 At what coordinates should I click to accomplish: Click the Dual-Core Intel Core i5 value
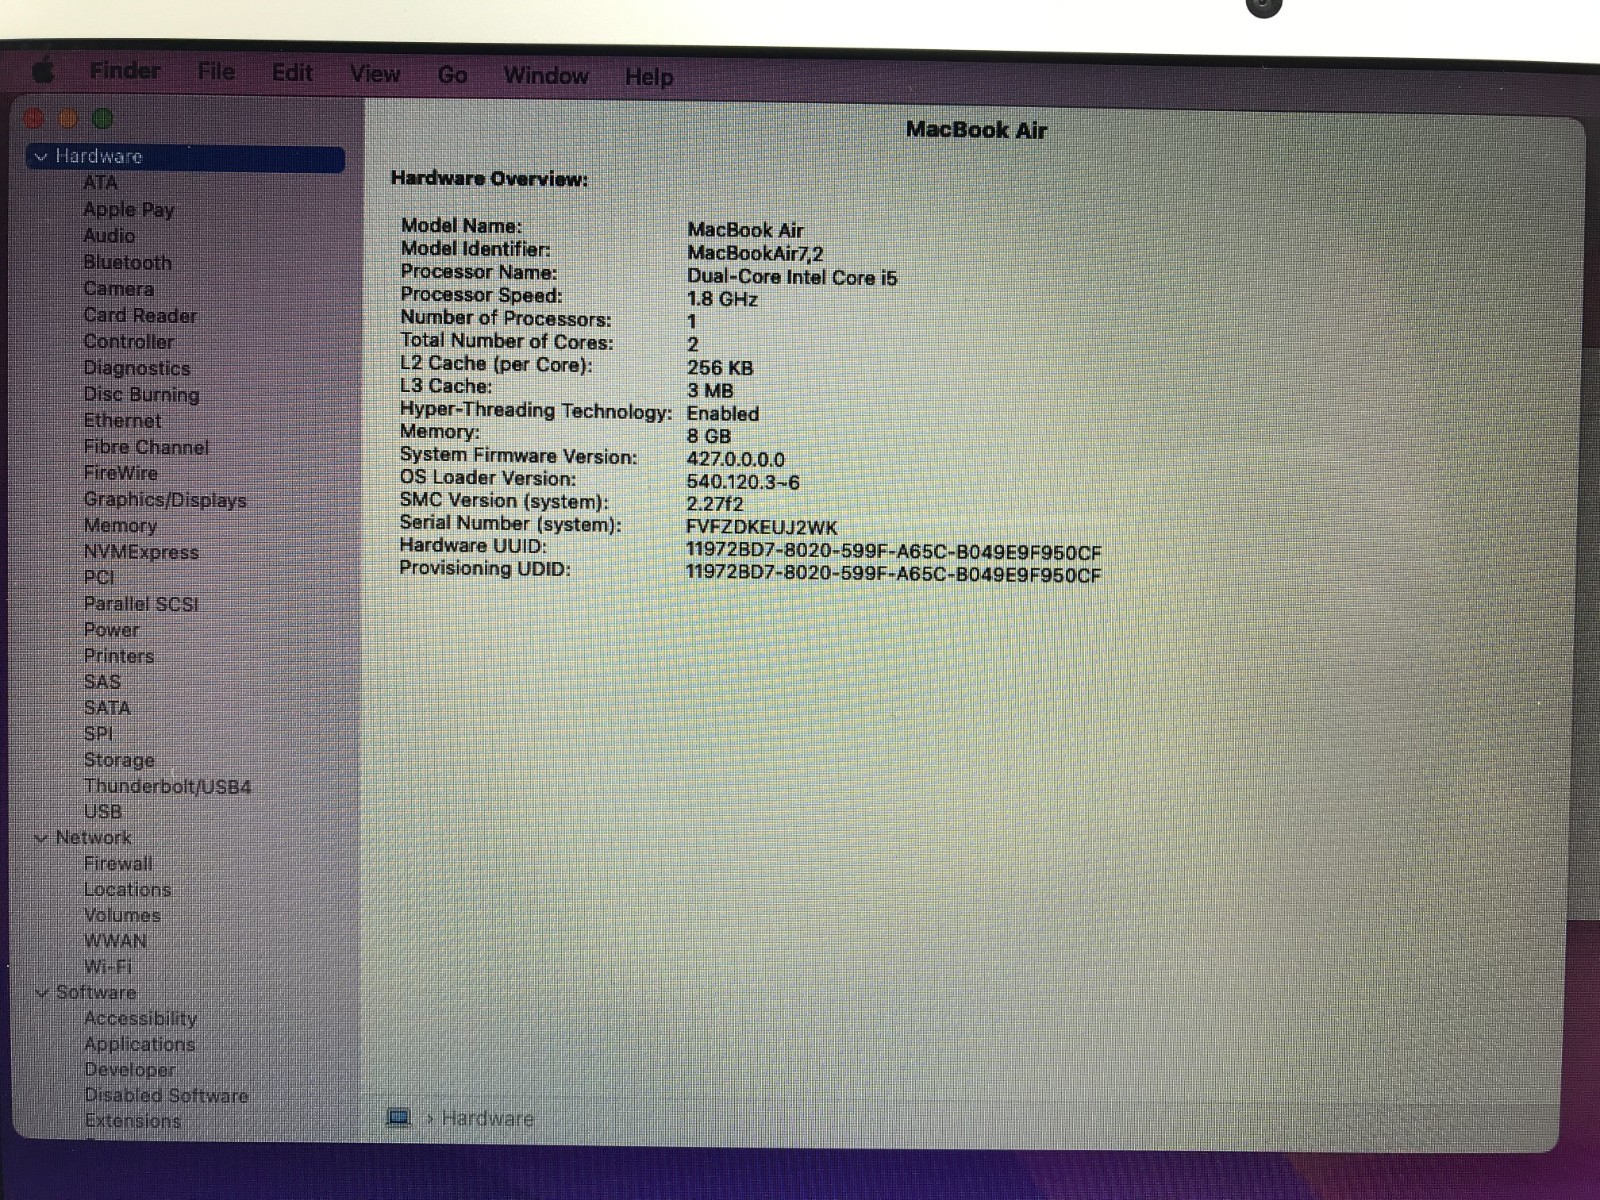(x=792, y=278)
